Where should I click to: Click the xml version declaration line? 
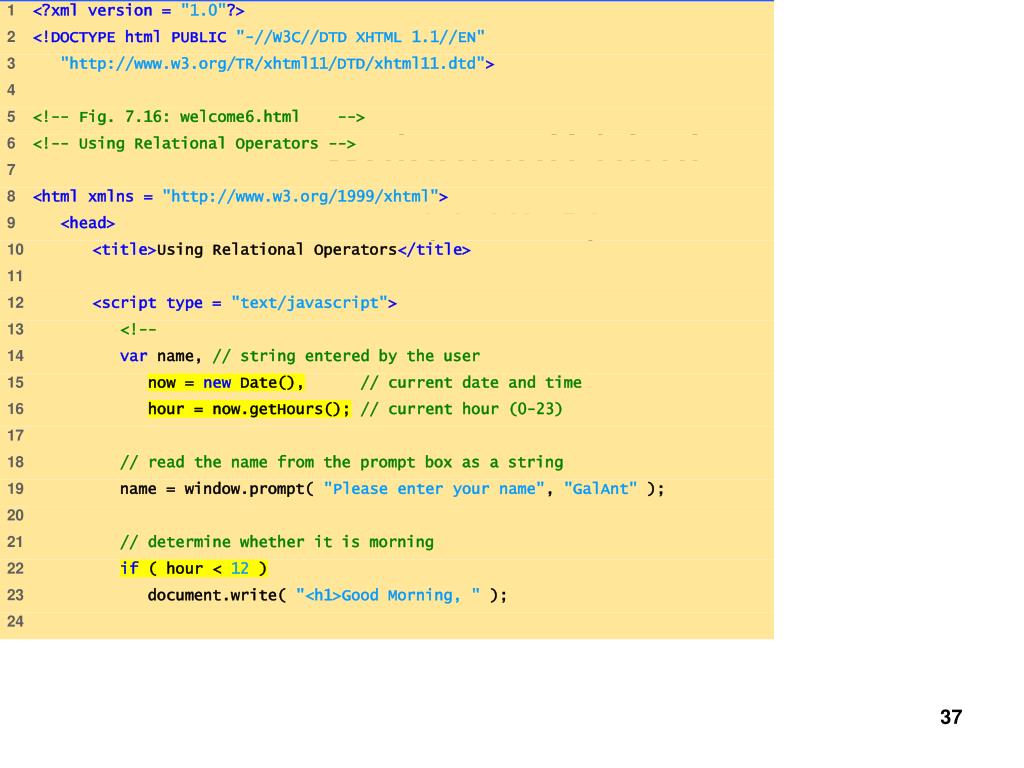138,10
